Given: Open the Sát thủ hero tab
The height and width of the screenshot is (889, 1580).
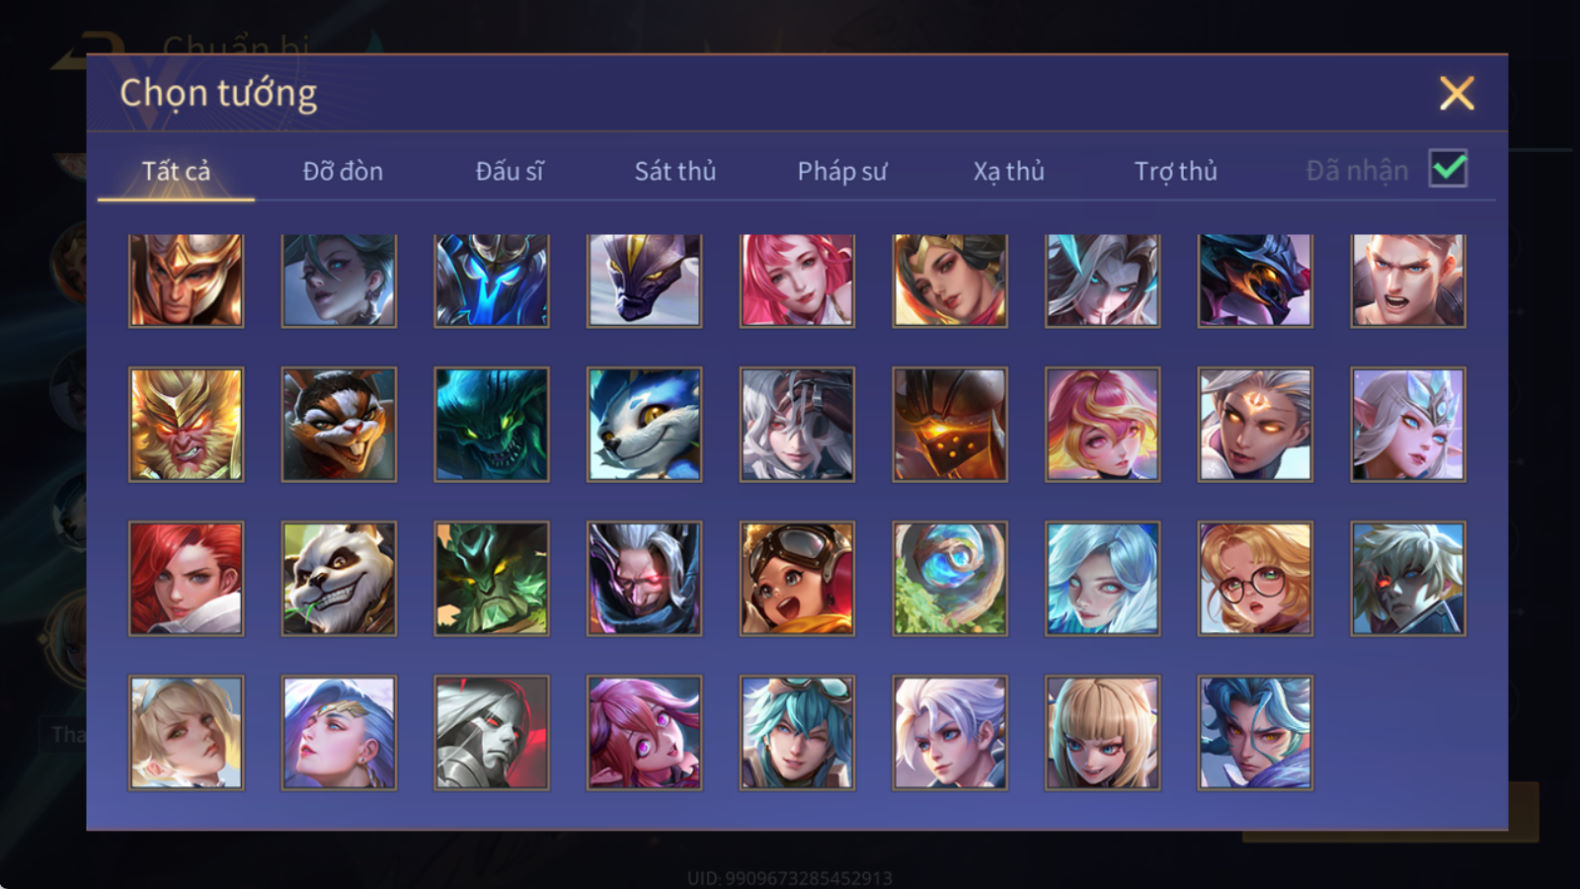Looking at the screenshot, I should [x=675, y=171].
